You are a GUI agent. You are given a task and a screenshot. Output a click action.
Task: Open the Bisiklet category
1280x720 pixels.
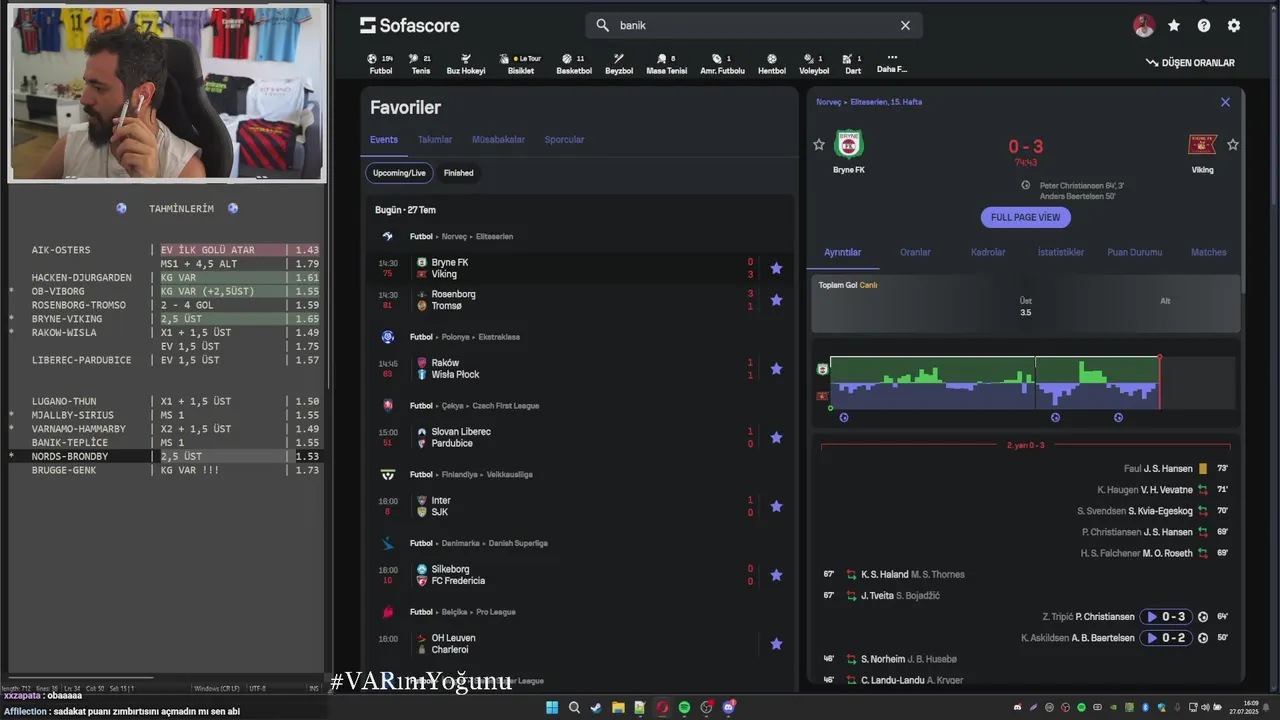(x=521, y=64)
